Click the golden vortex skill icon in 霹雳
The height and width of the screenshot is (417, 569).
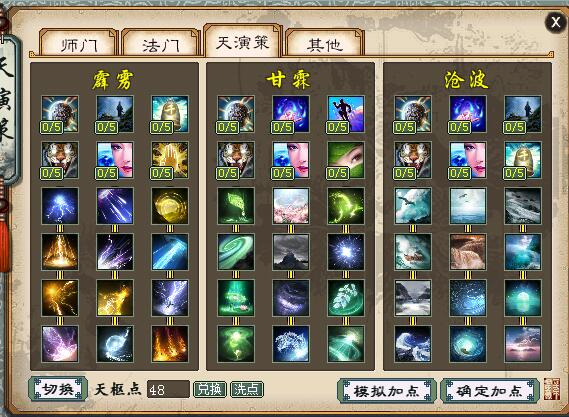170,206
